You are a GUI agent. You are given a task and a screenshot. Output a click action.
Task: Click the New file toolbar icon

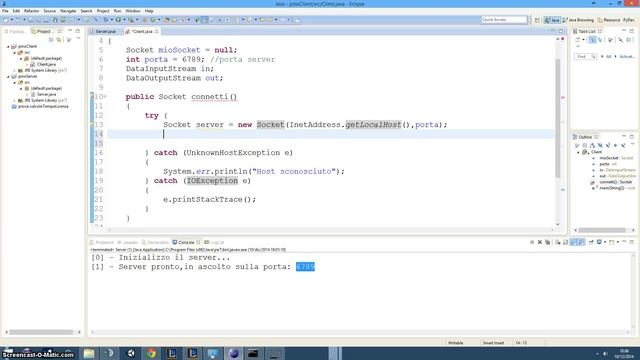[6, 20]
